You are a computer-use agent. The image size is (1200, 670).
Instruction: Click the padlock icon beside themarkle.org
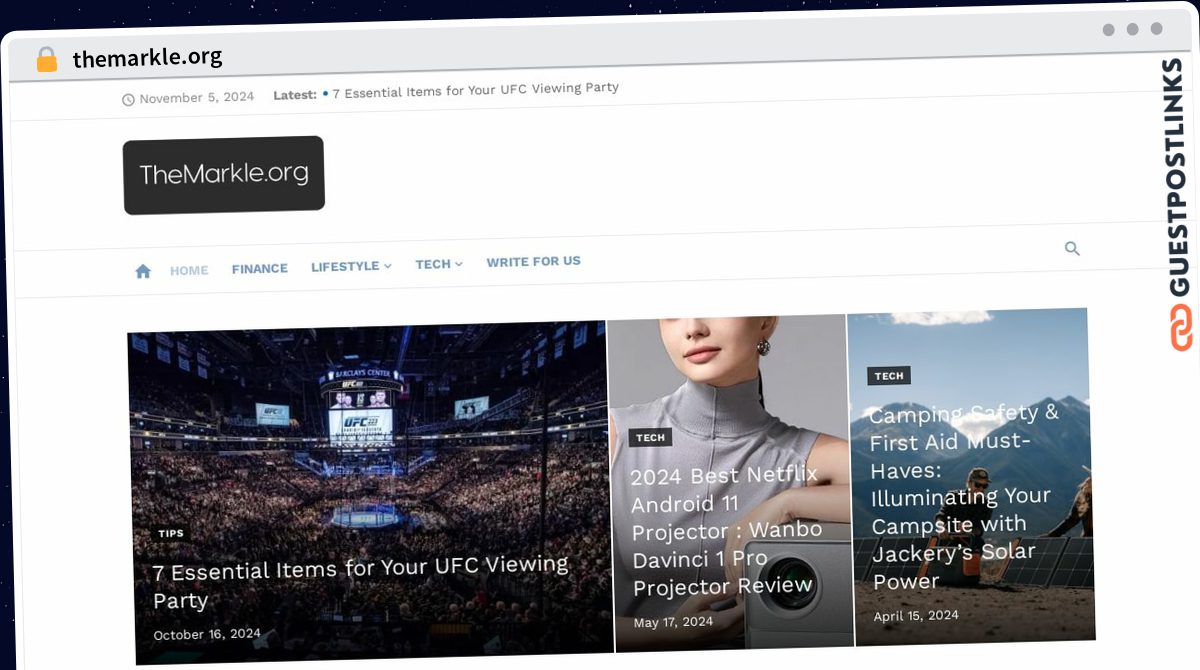click(47, 59)
